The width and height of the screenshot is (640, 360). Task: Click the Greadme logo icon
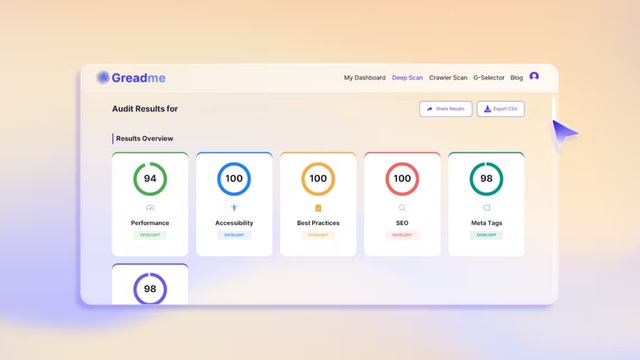103,77
